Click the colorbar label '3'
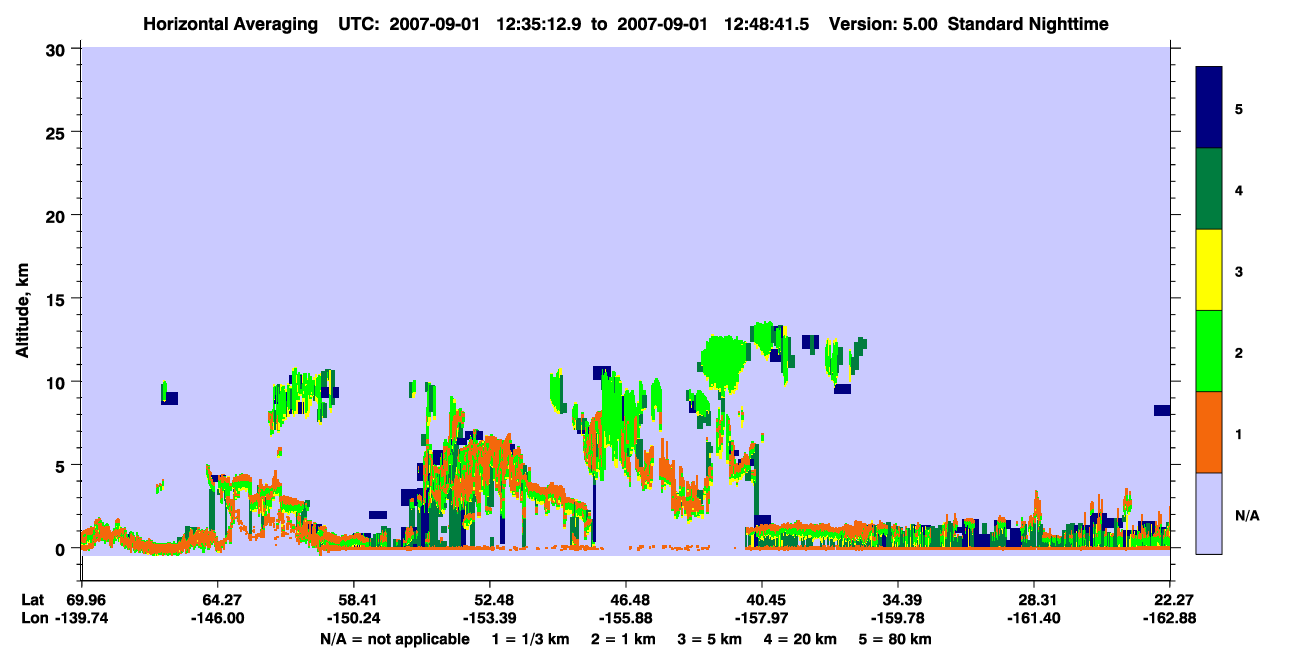The image size is (1300, 667). click(1239, 270)
